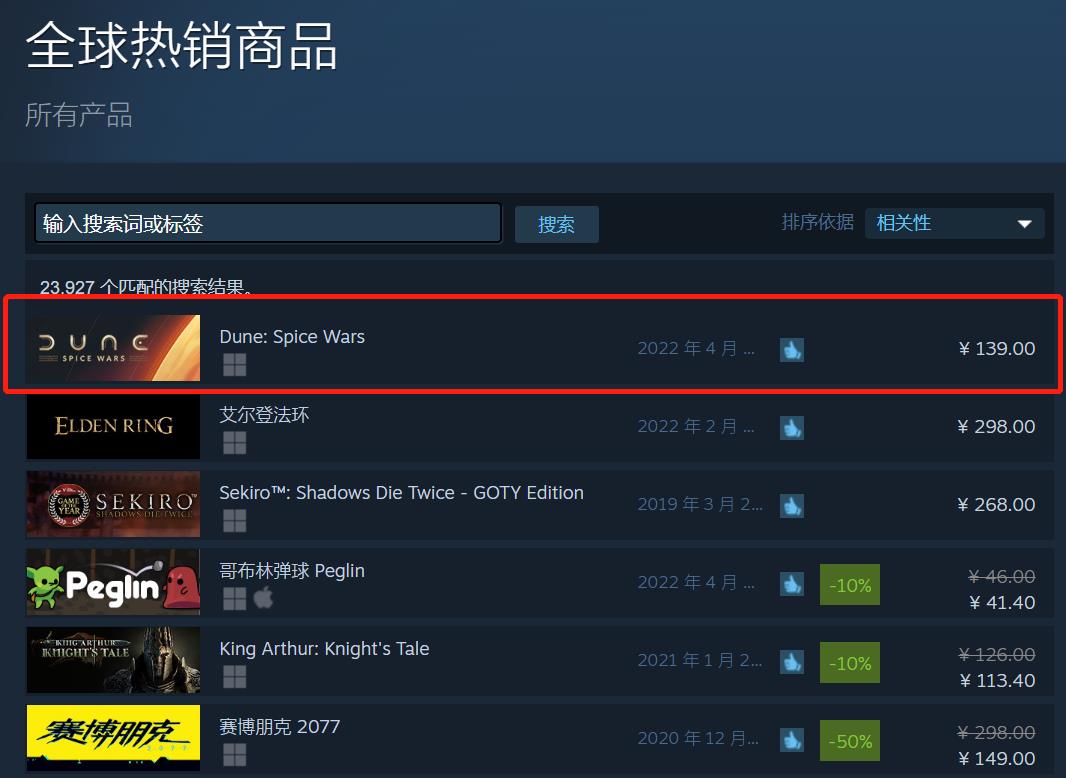Open the Peglin capsule image
Screen dimensions: 1066x778
click(x=114, y=582)
